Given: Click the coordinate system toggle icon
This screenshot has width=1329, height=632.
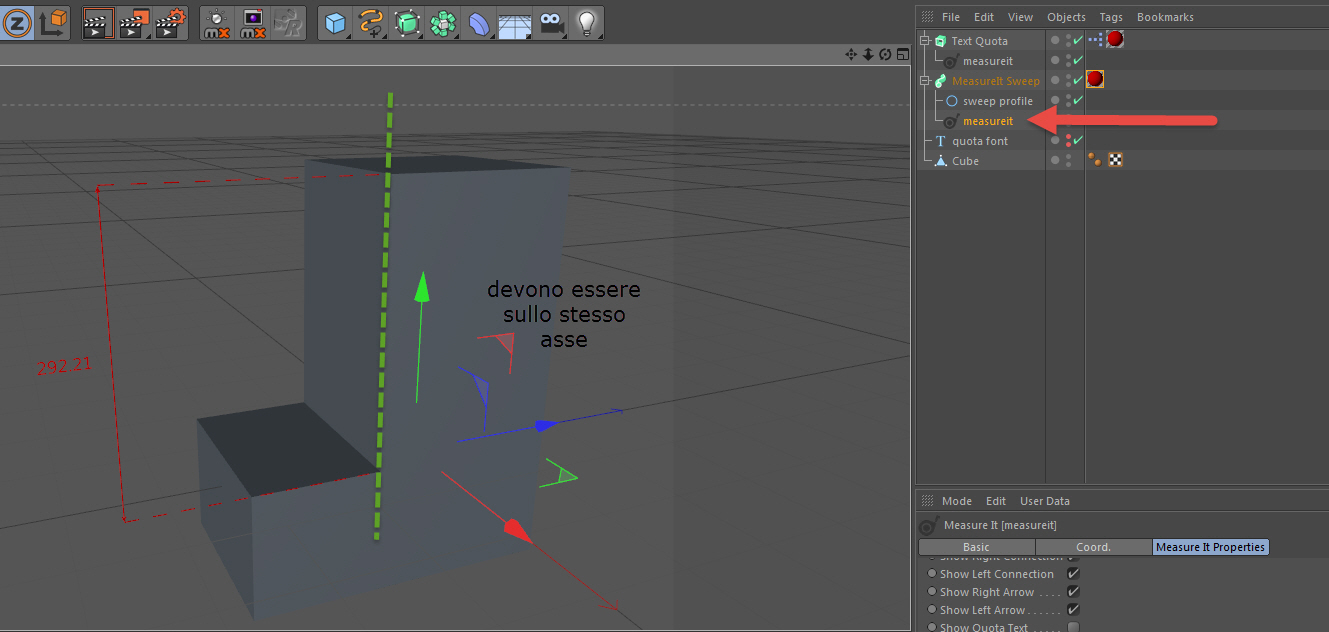Looking at the screenshot, I should (x=54, y=22).
